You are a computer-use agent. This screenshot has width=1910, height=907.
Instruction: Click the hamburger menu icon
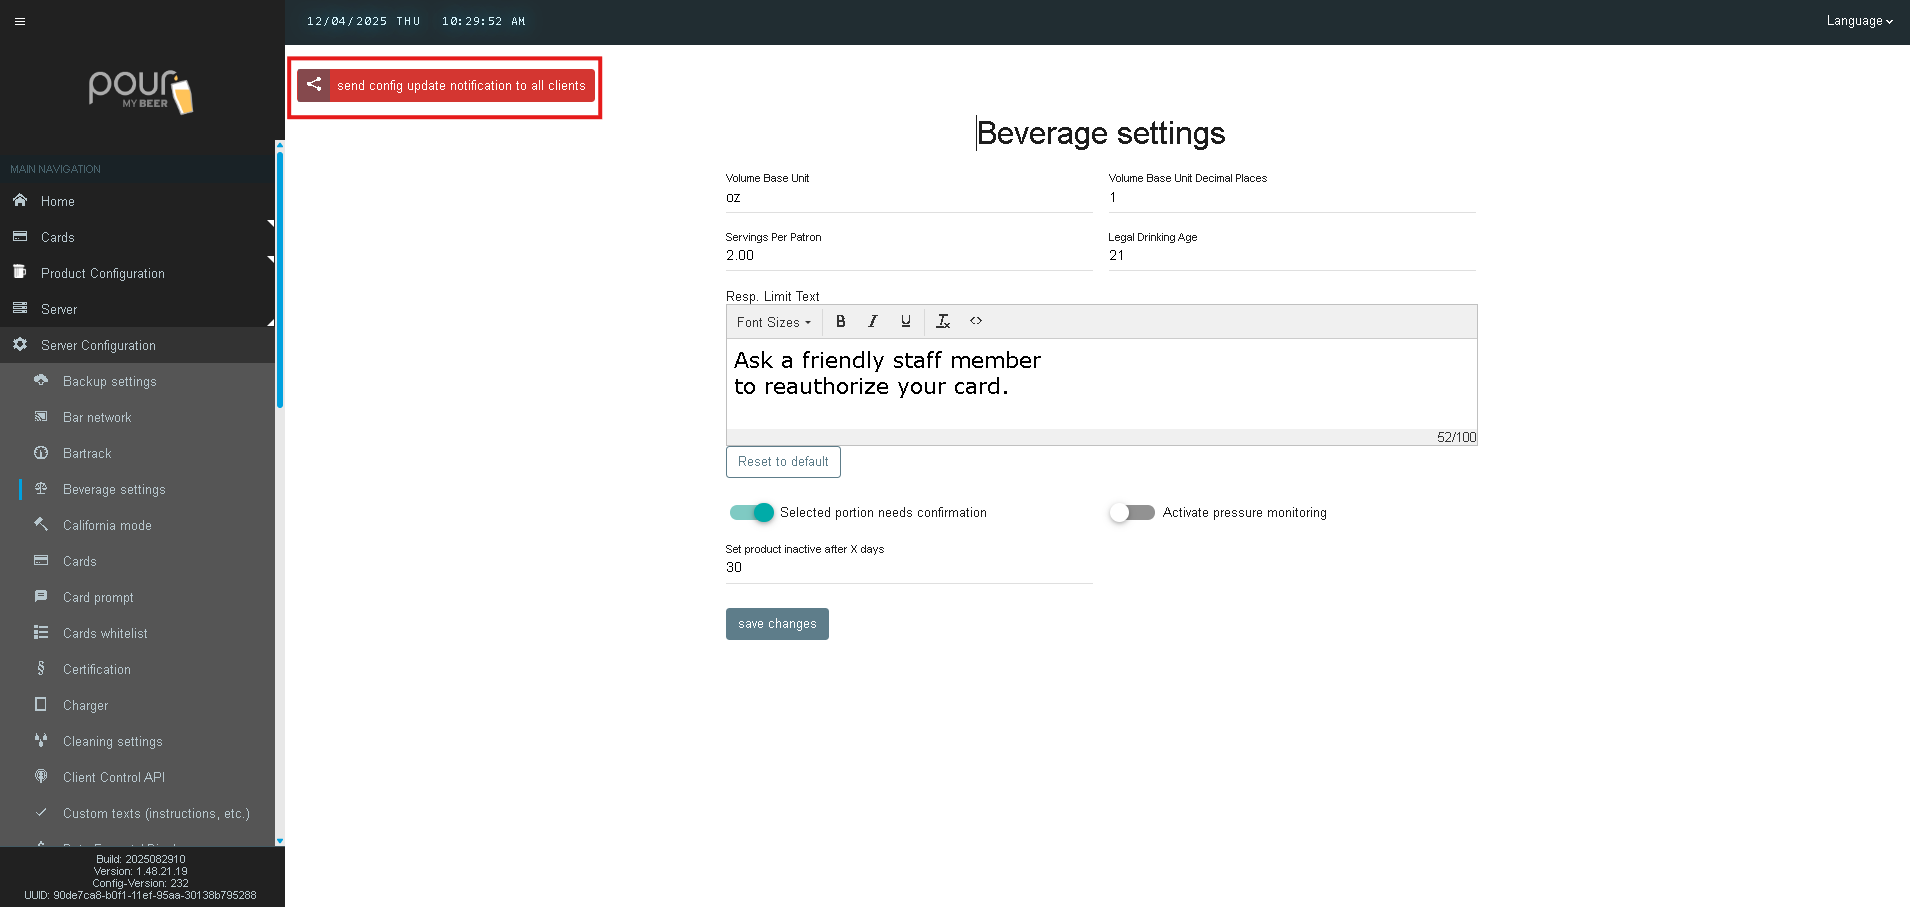[x=20, y=21]
